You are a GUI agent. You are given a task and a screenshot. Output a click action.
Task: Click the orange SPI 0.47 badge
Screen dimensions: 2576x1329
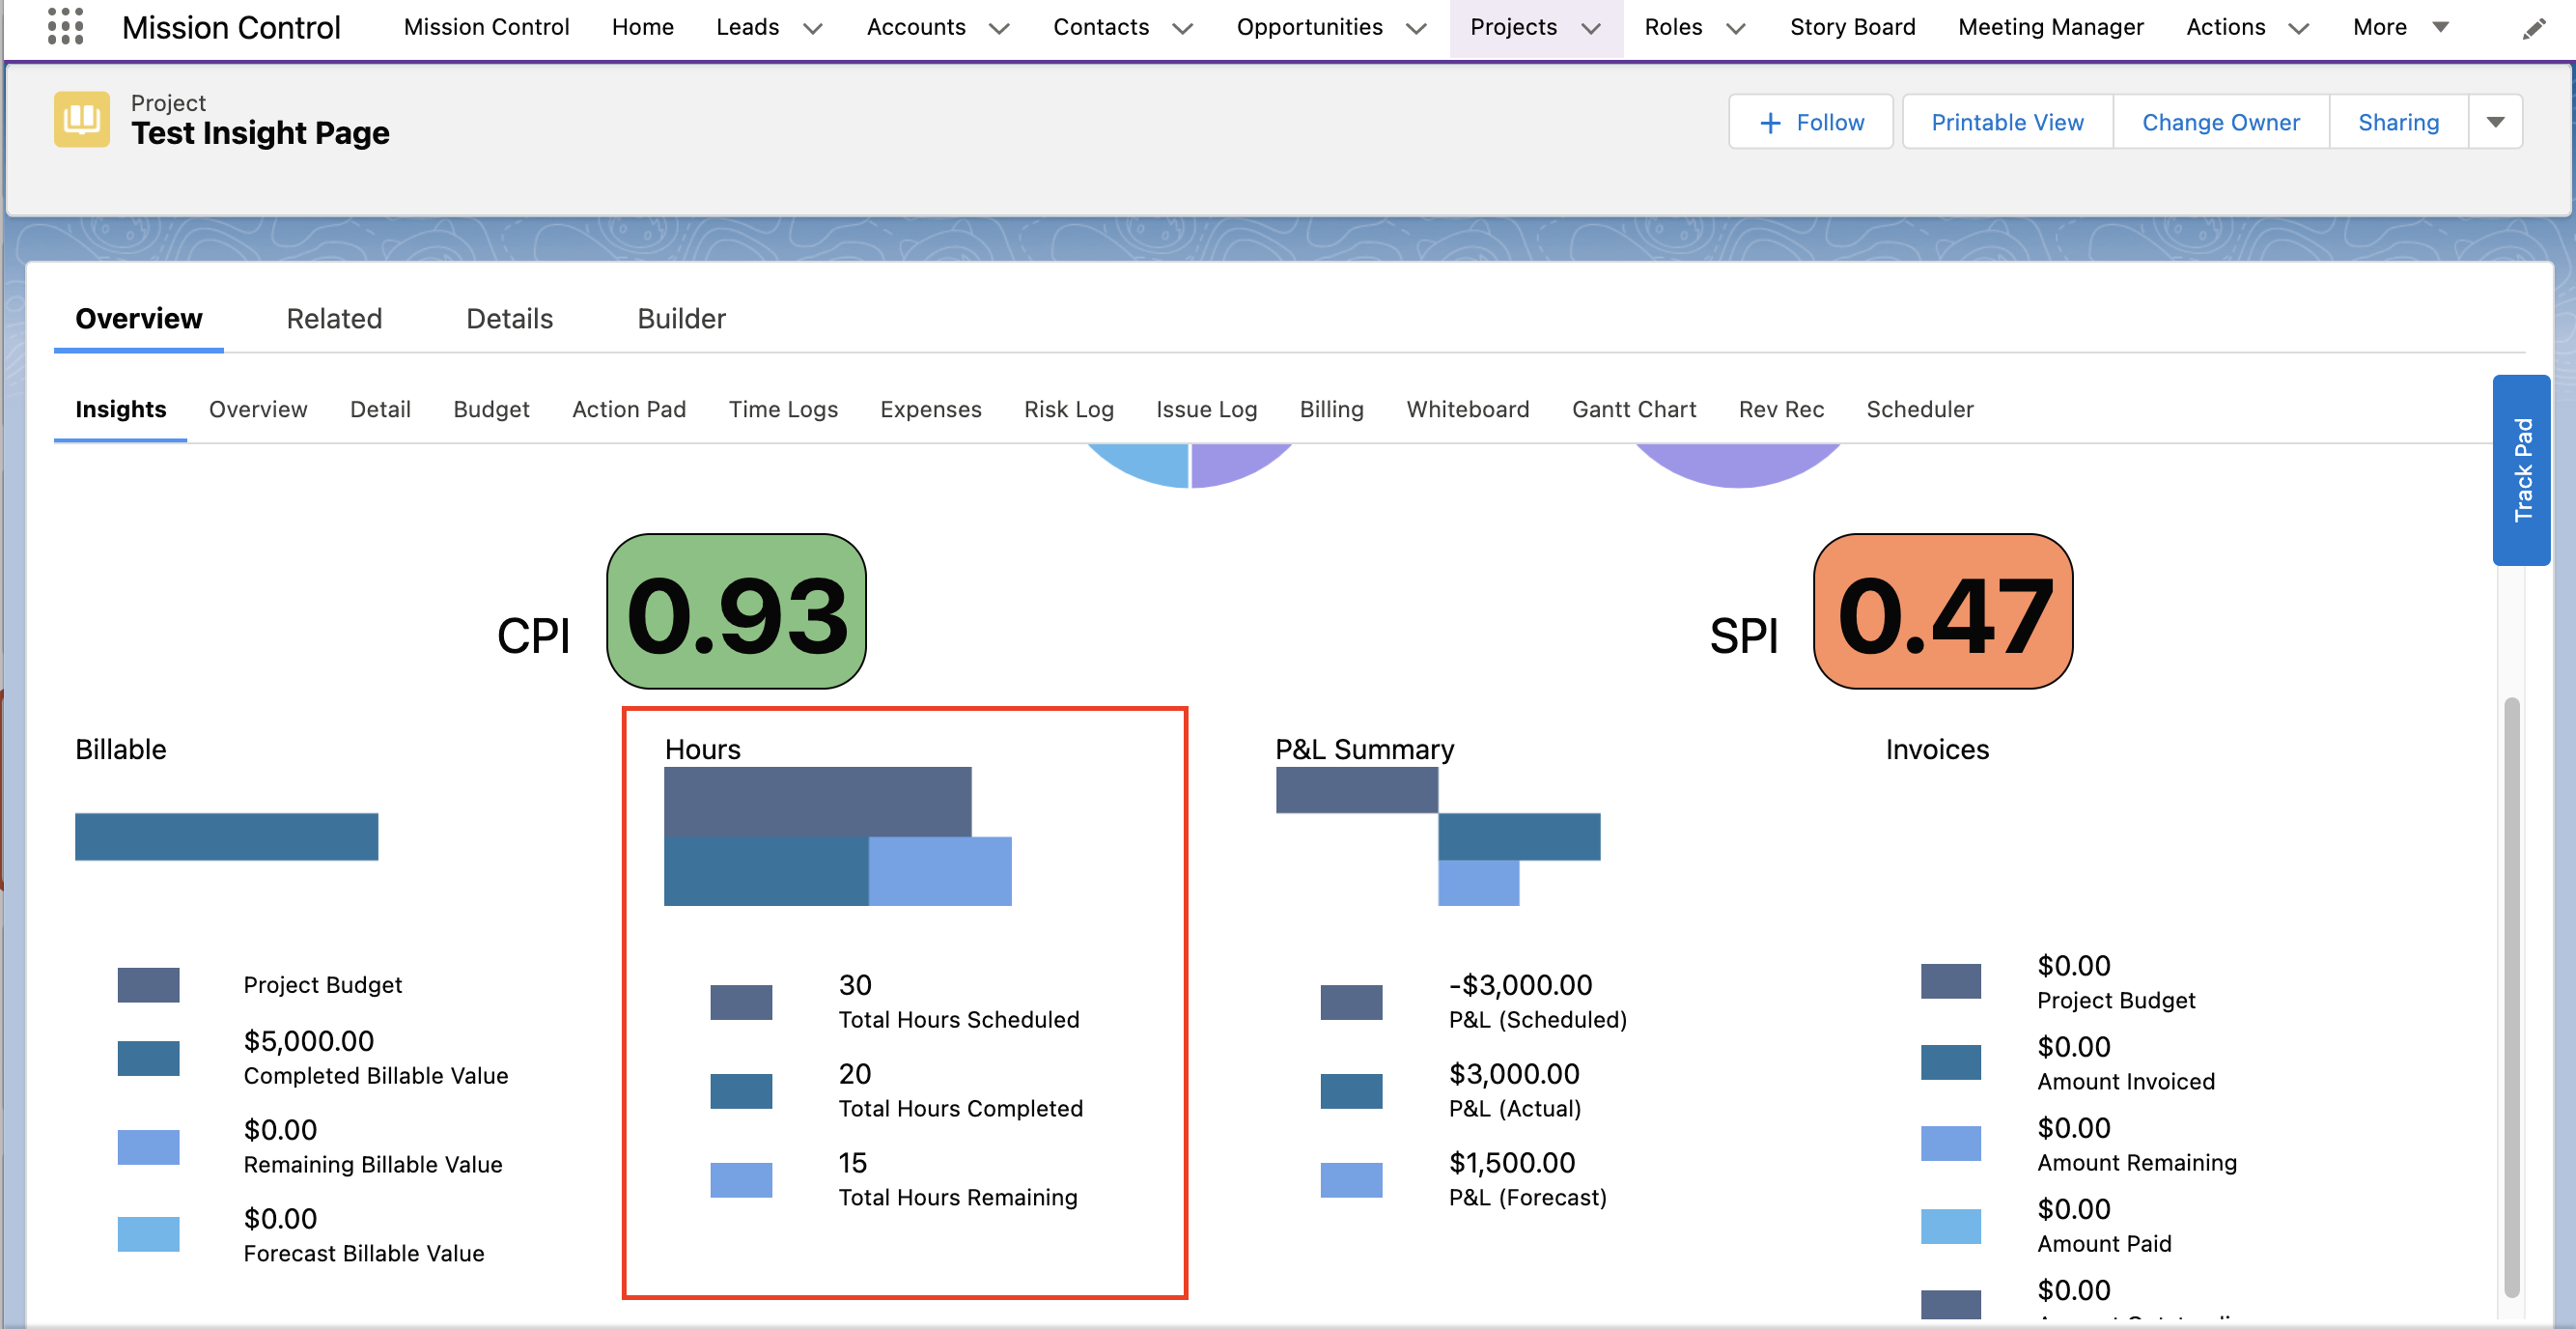point(1942,612)
